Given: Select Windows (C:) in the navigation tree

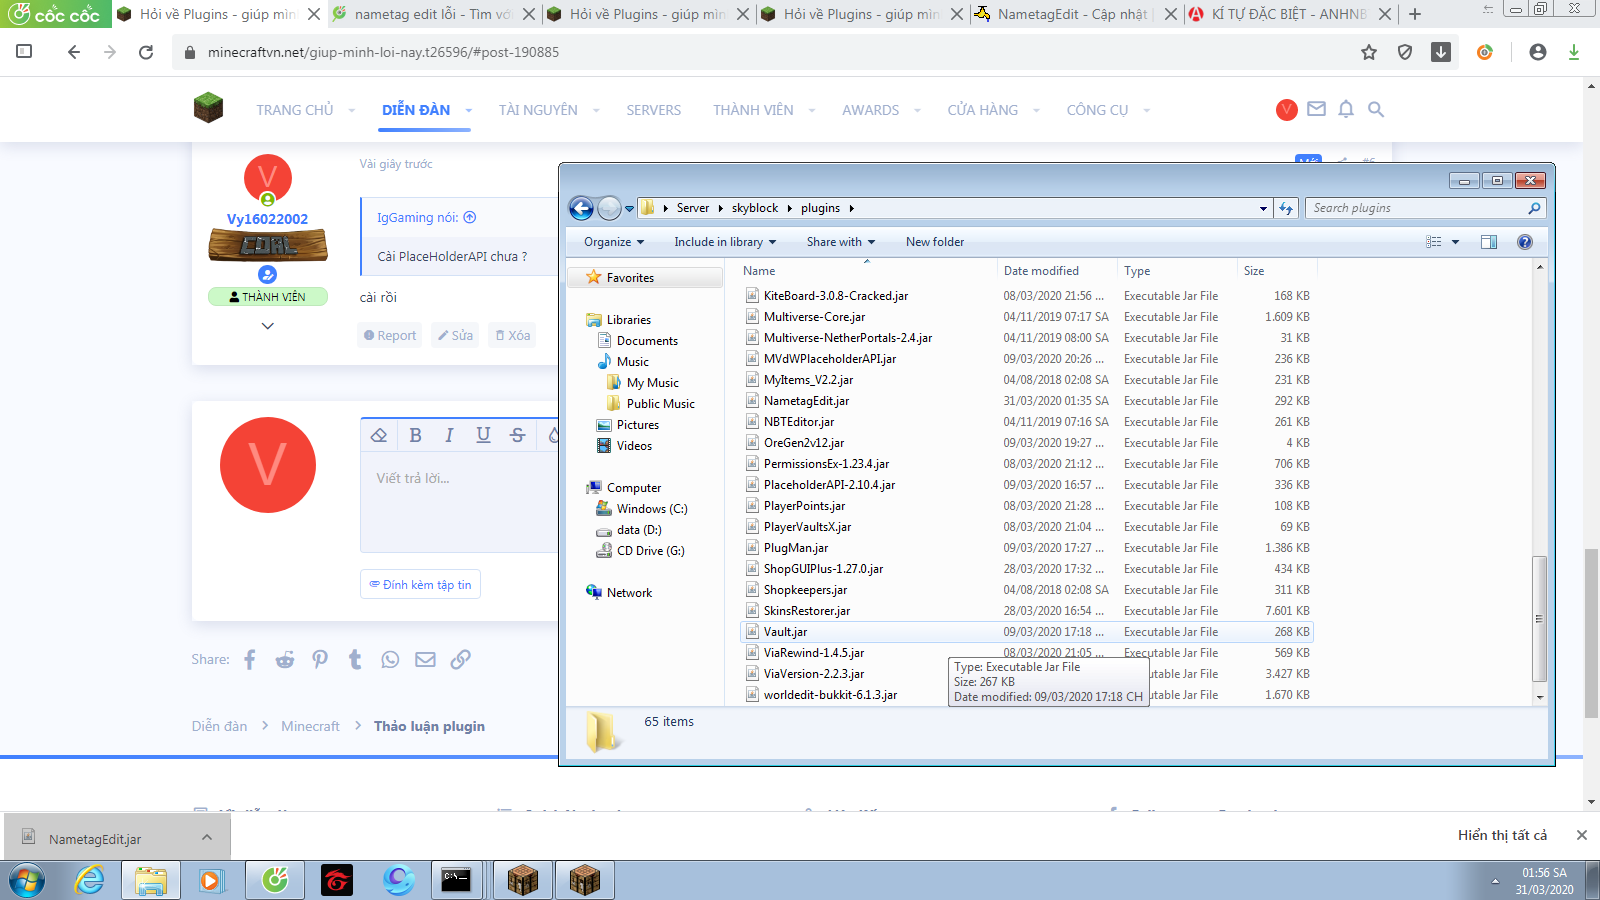Looking at the screenshot, I should click(x=642, y=509).
